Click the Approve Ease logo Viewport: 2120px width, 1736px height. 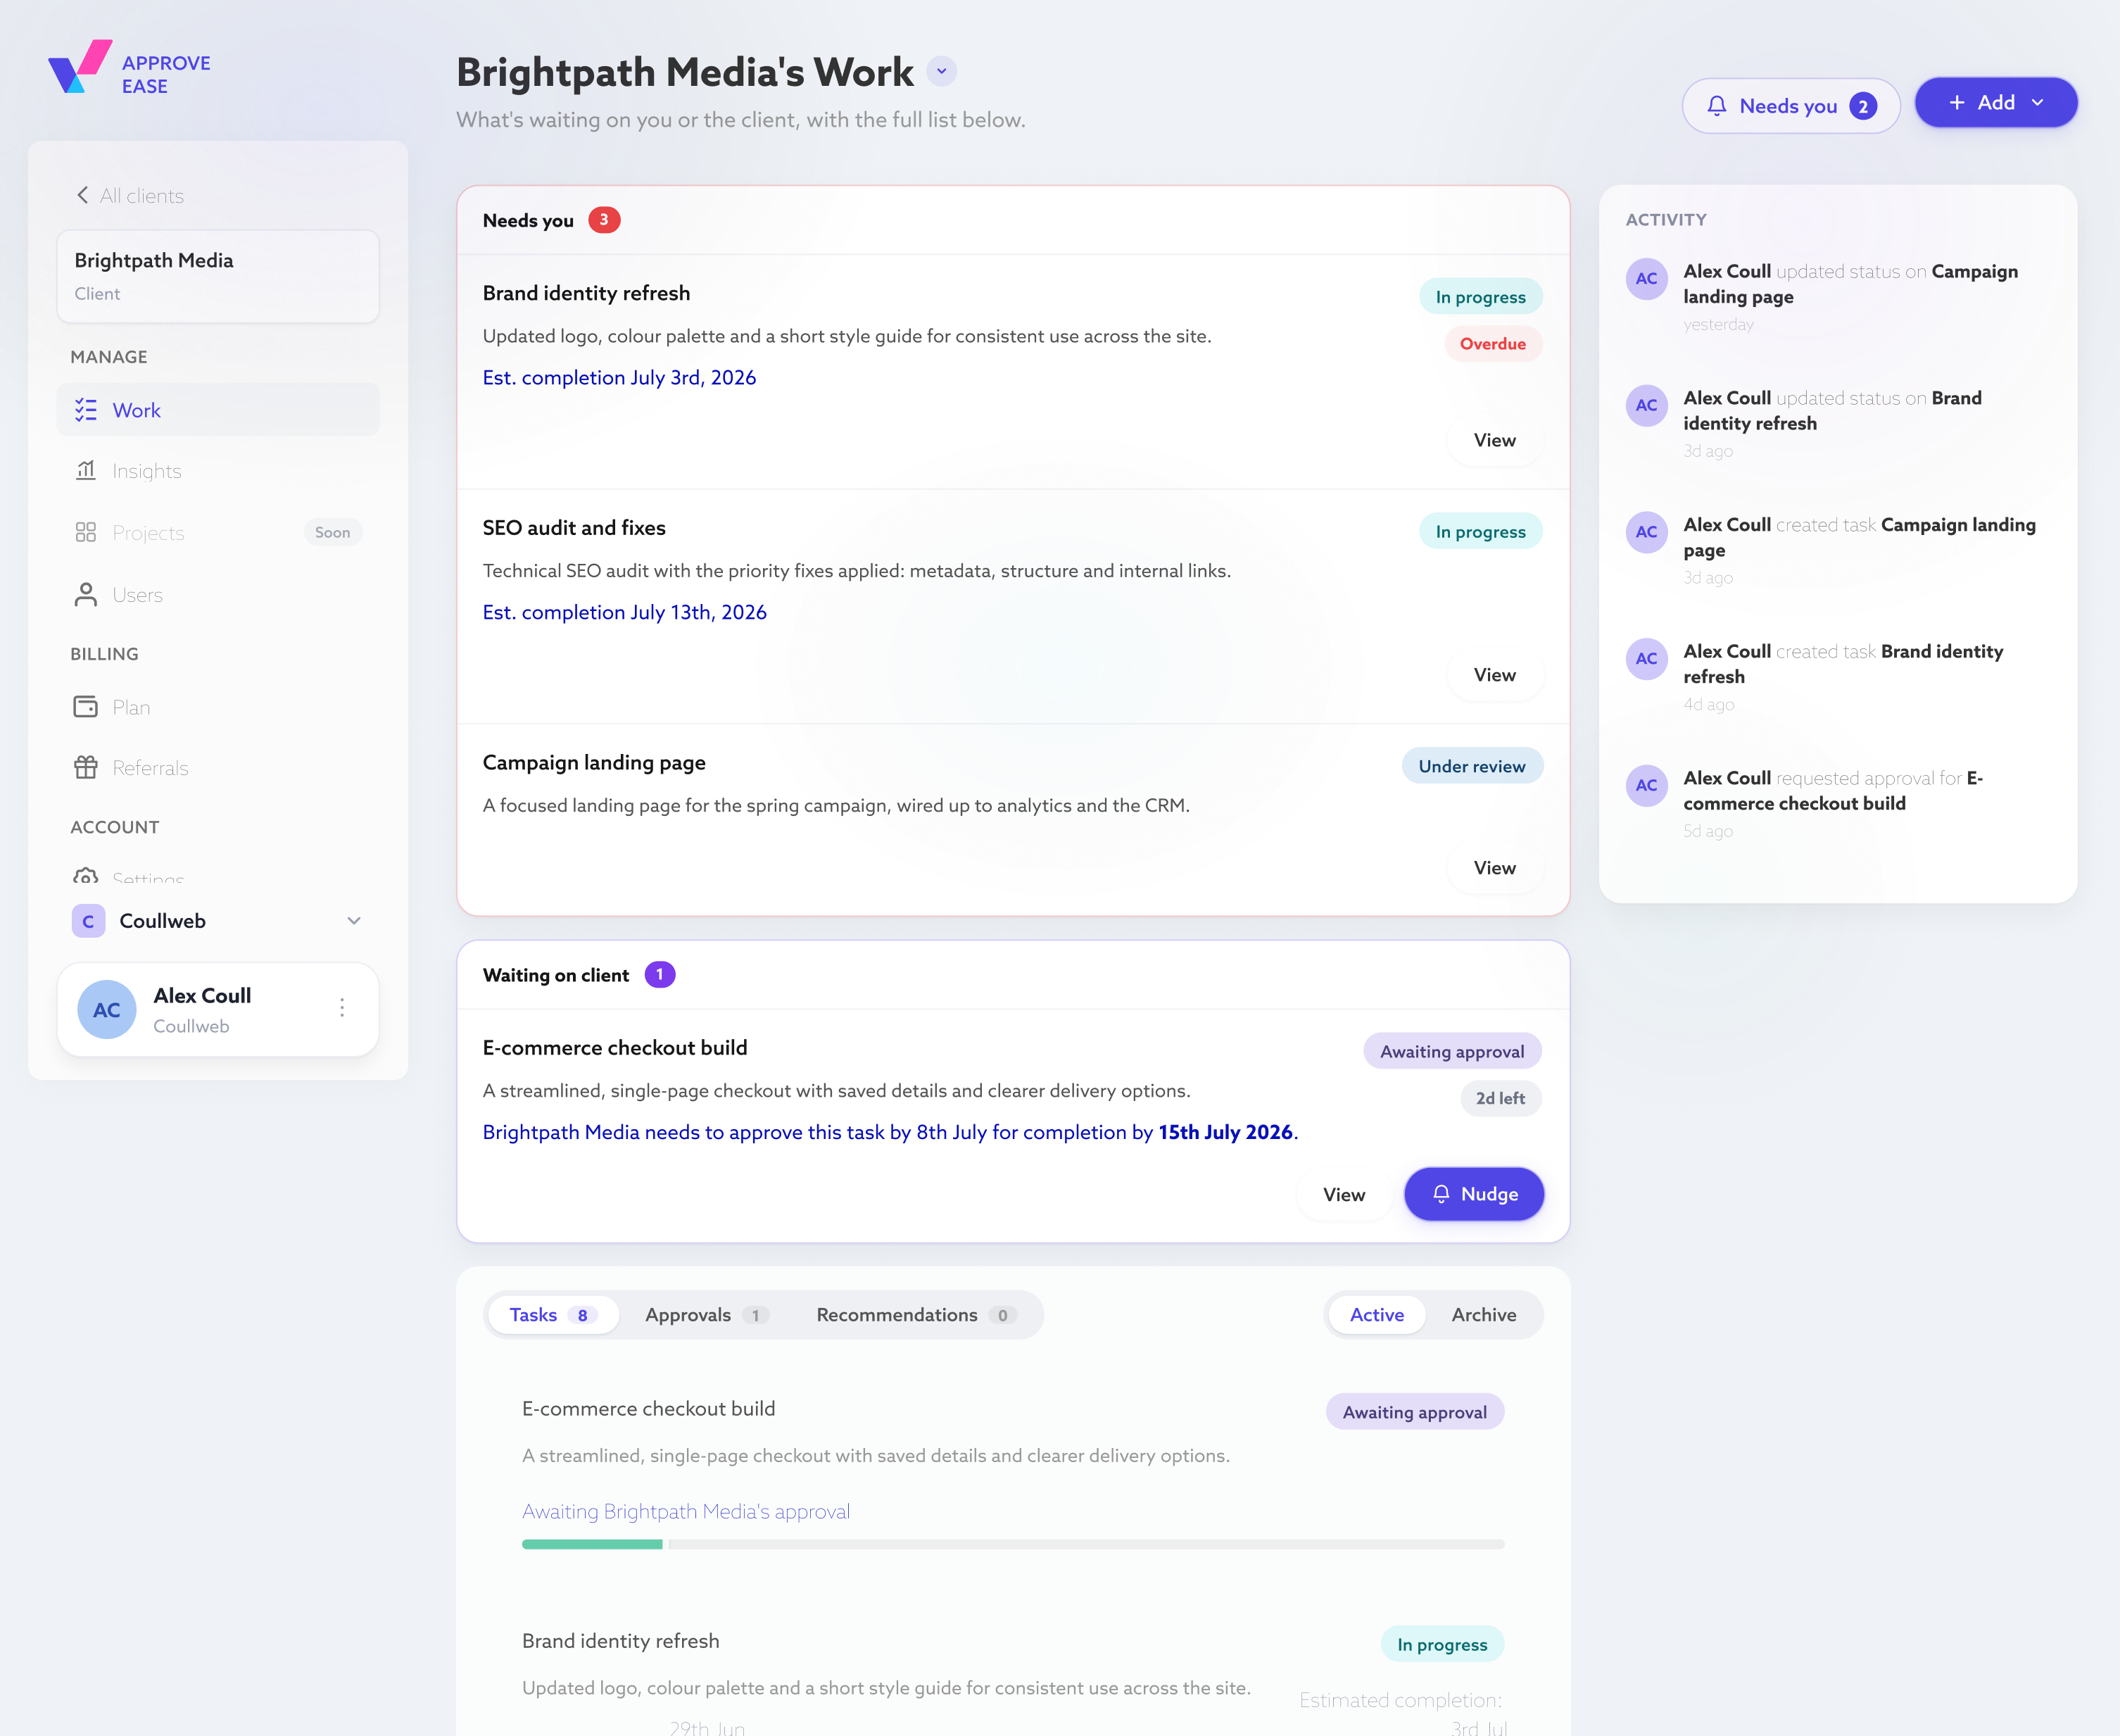(129, 68)
